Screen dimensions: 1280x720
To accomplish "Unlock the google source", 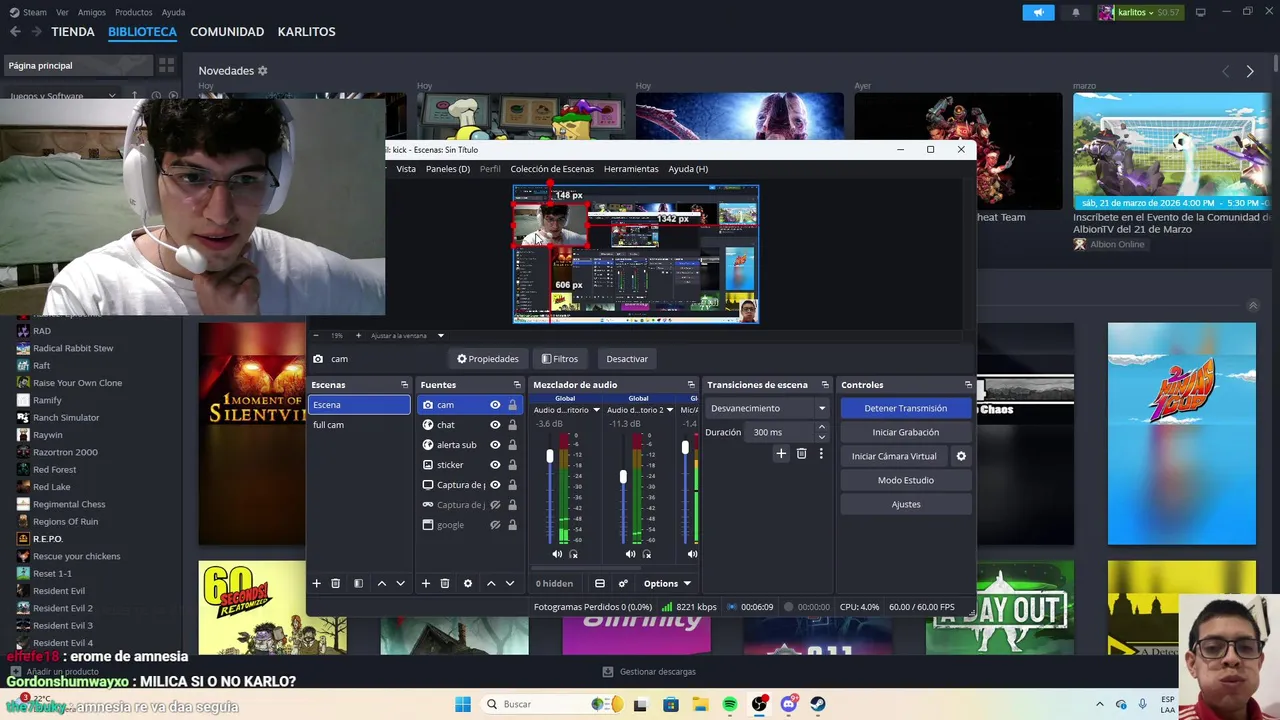I will coord(512,525).
